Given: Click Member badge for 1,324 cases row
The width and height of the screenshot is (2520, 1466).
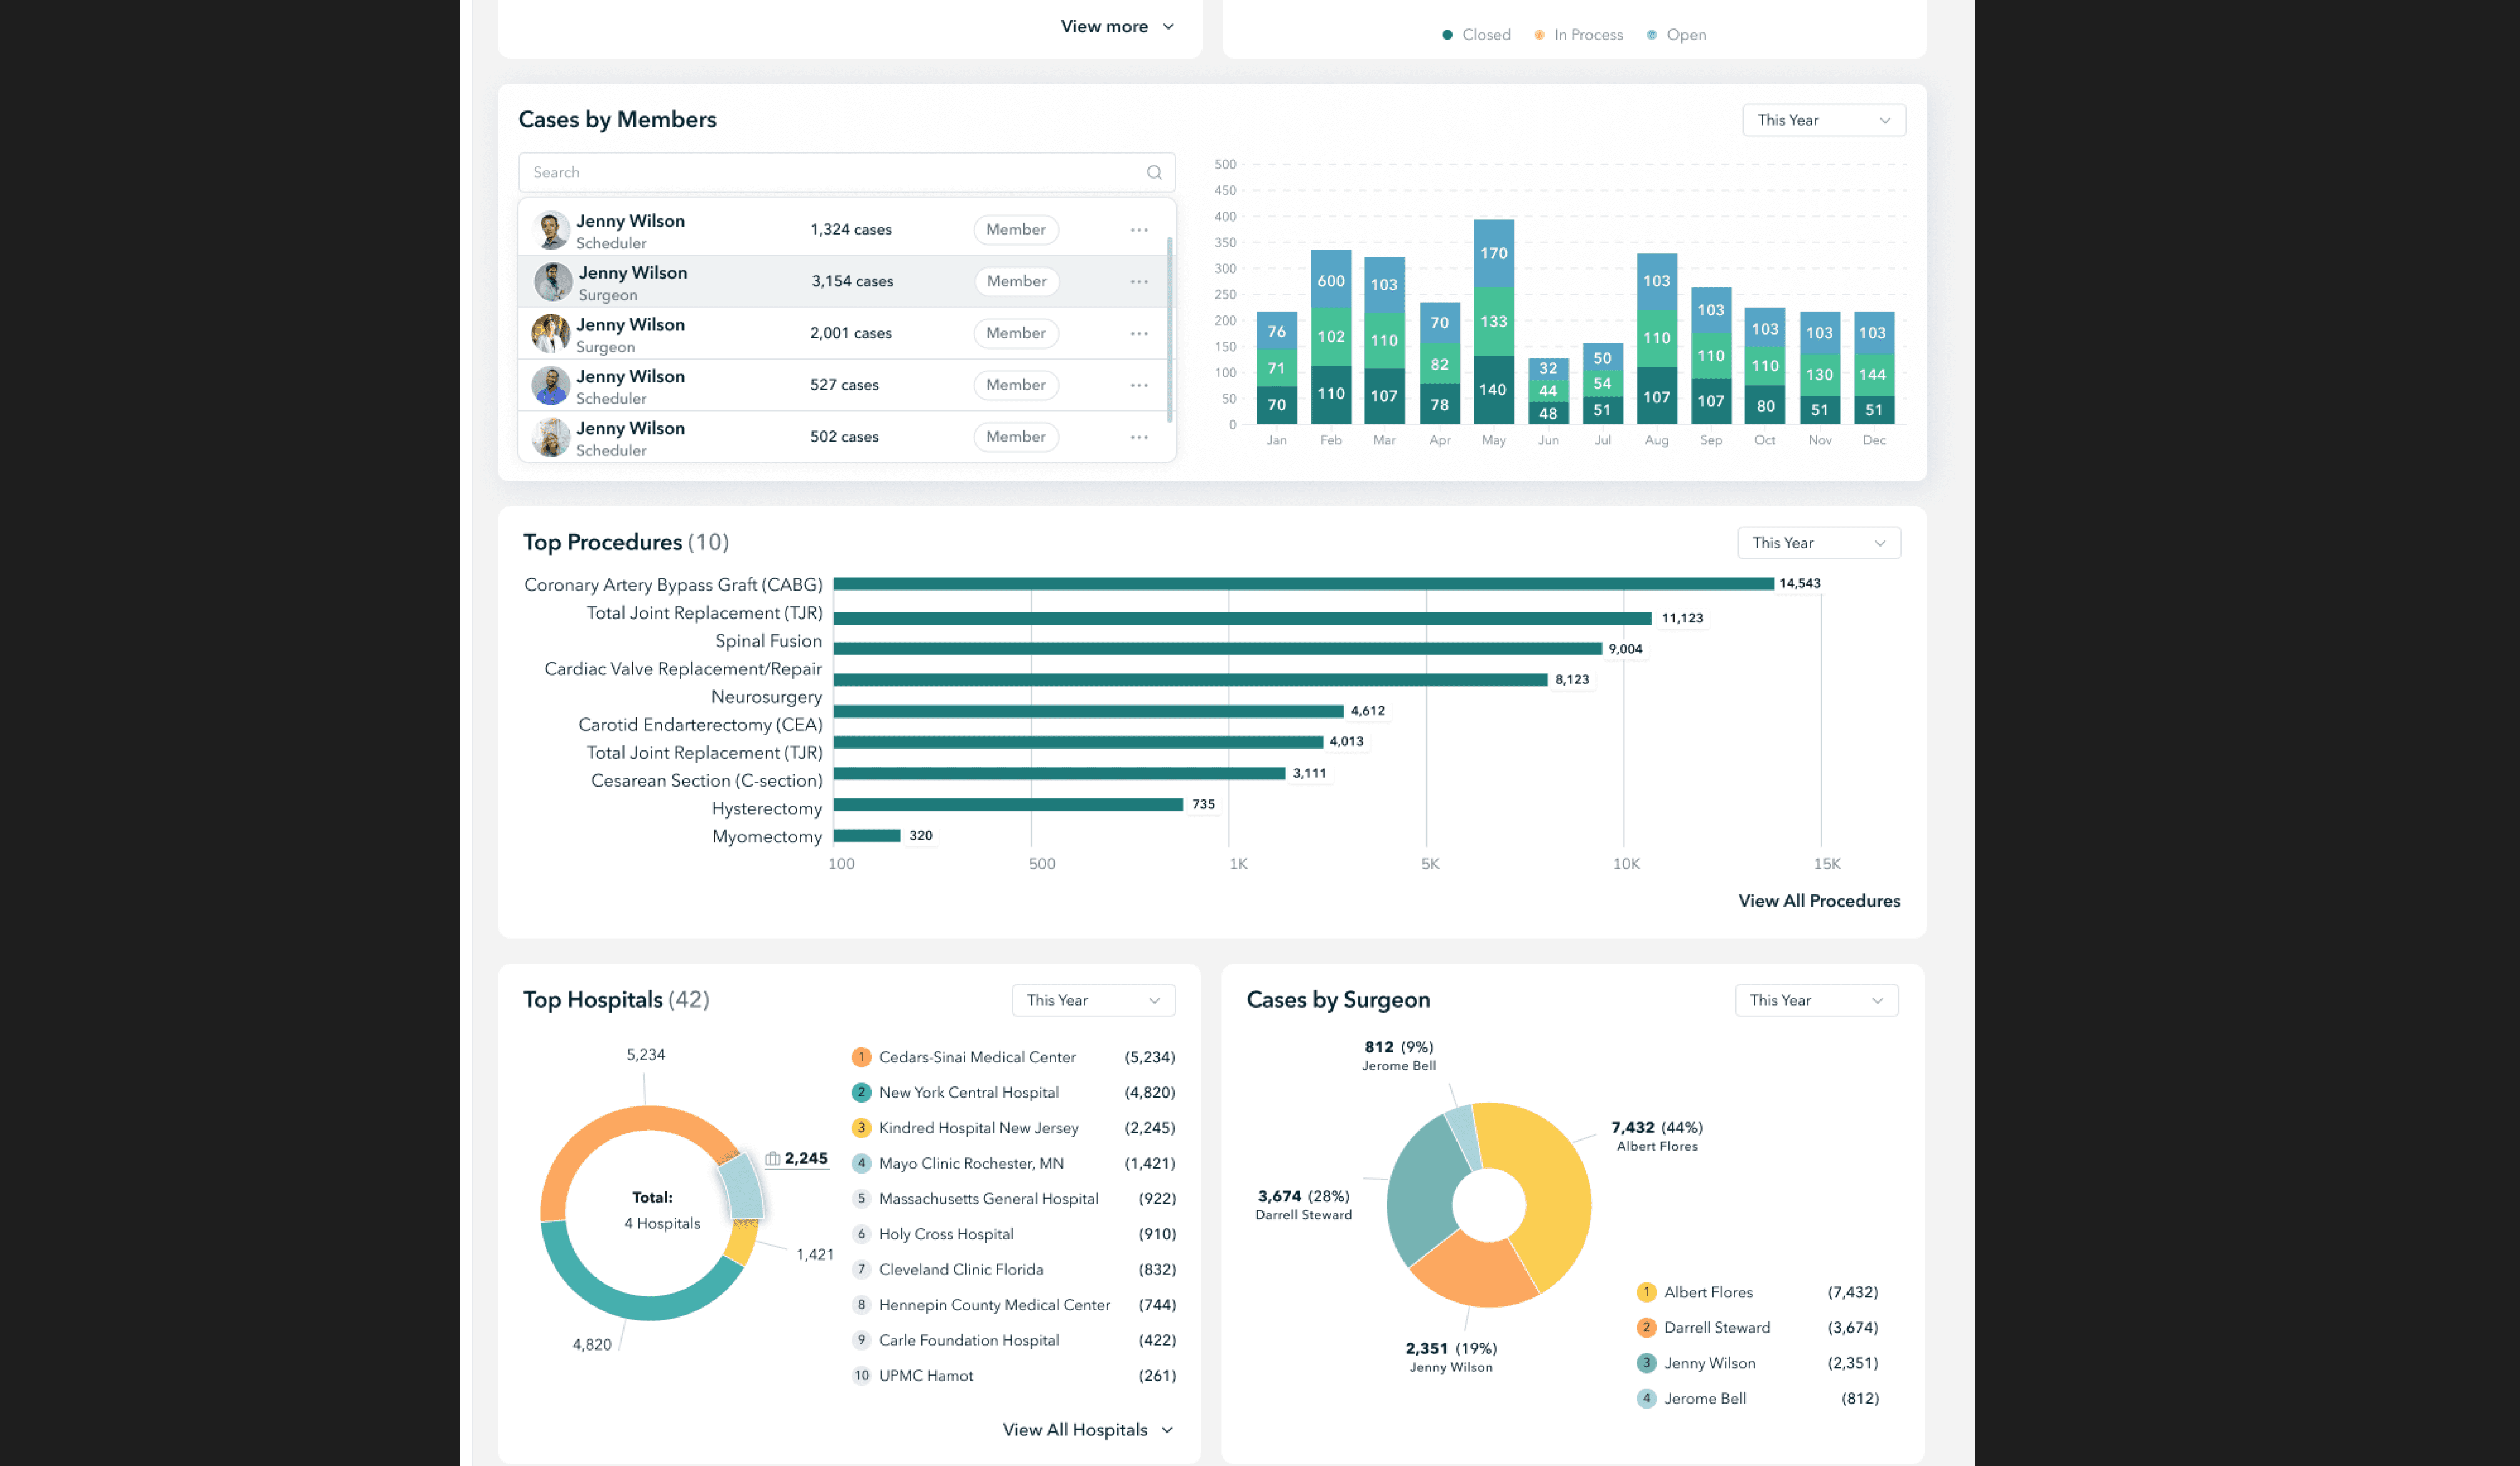Looking at the screenshot, I should [1016, 230].
